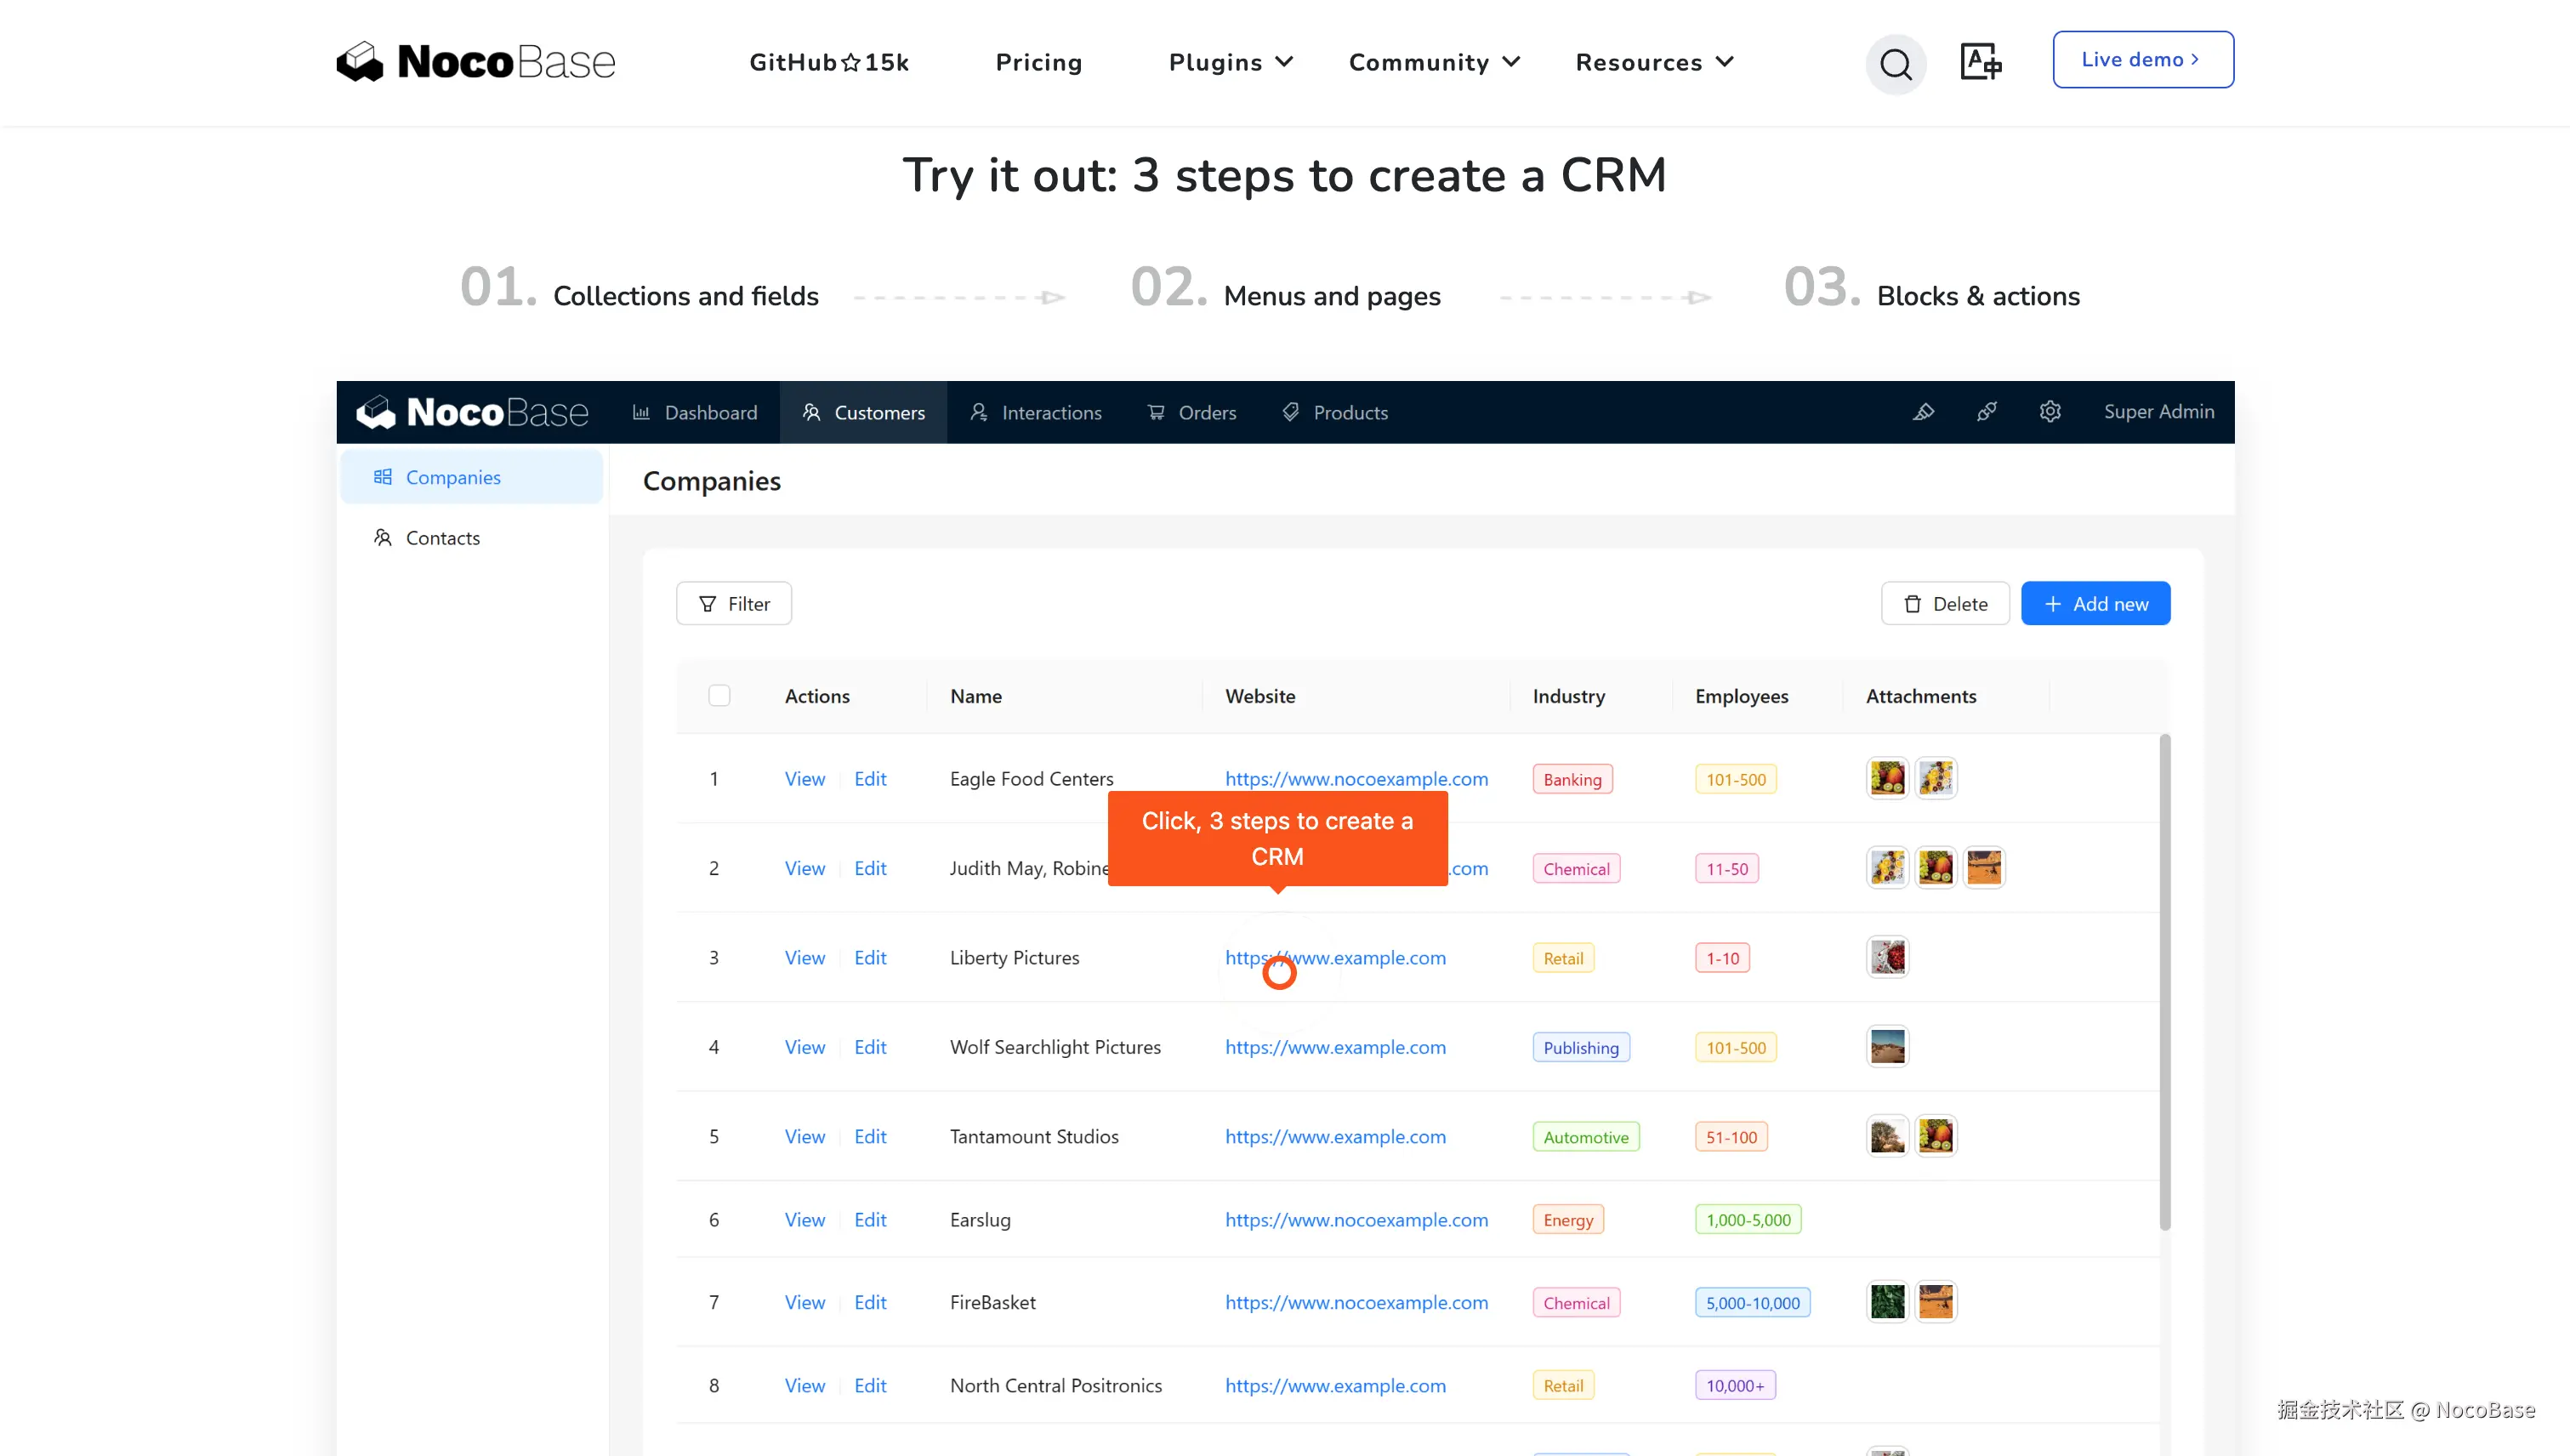The height and width of the screenshot is (1456, 2570).
Task: Open the Live demo link
Action: pyautogui.click(x=2142, y=60)
